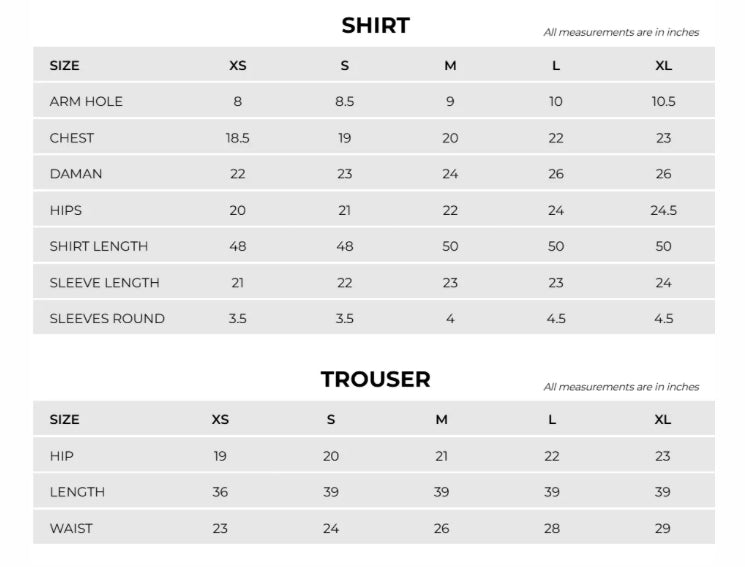Select the DAMAN row label
Viewport: 745px width, 567px height.
coord(76,174)
